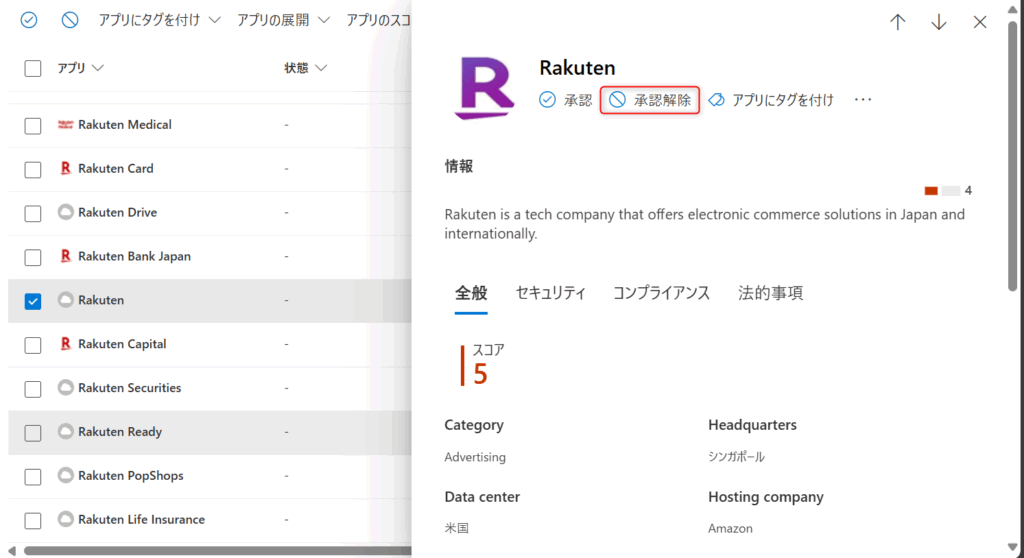The height and width of the screenshot is (558, 1024).
Task: Open the アプリの展開 dropdown
Action: pos(283,20)
